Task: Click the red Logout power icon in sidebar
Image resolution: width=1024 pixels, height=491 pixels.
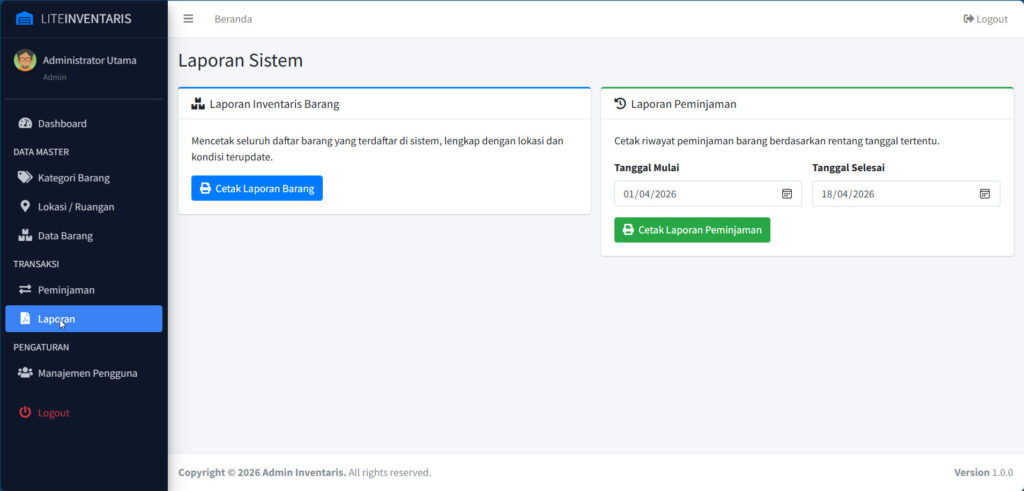Action: (x=25, y=413)
